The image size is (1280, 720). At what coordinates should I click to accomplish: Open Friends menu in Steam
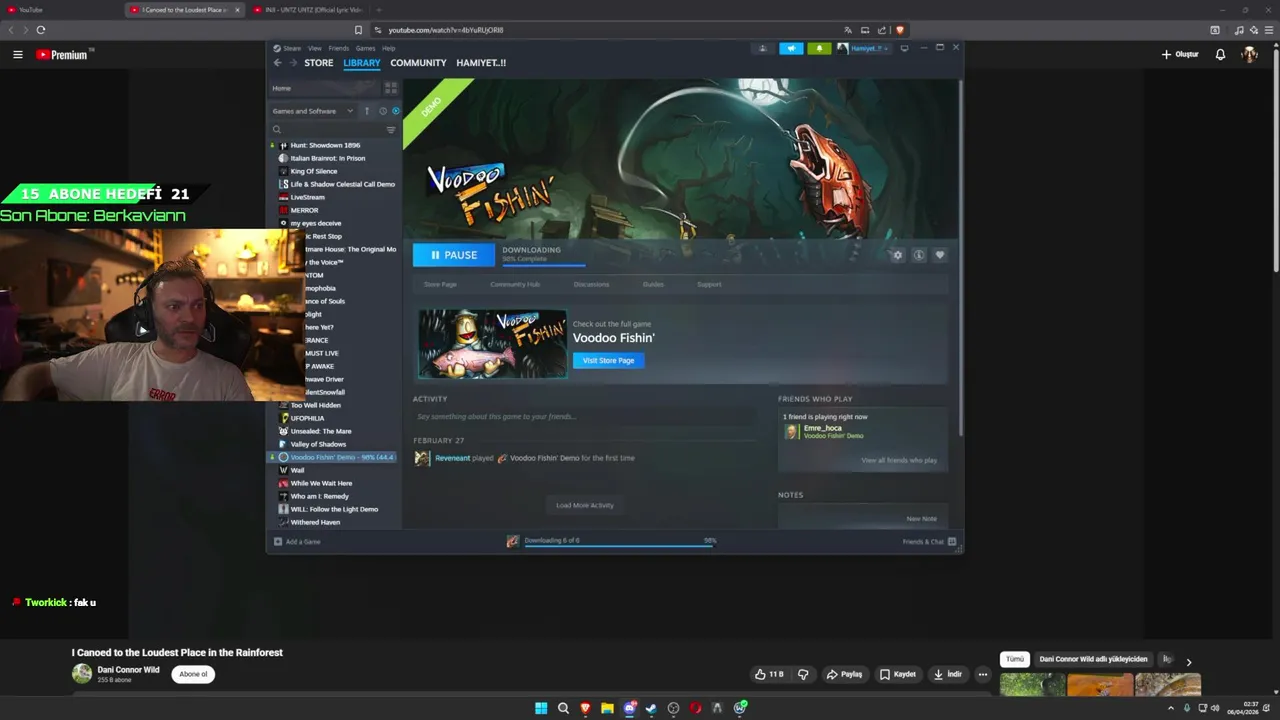click(339, 48)
